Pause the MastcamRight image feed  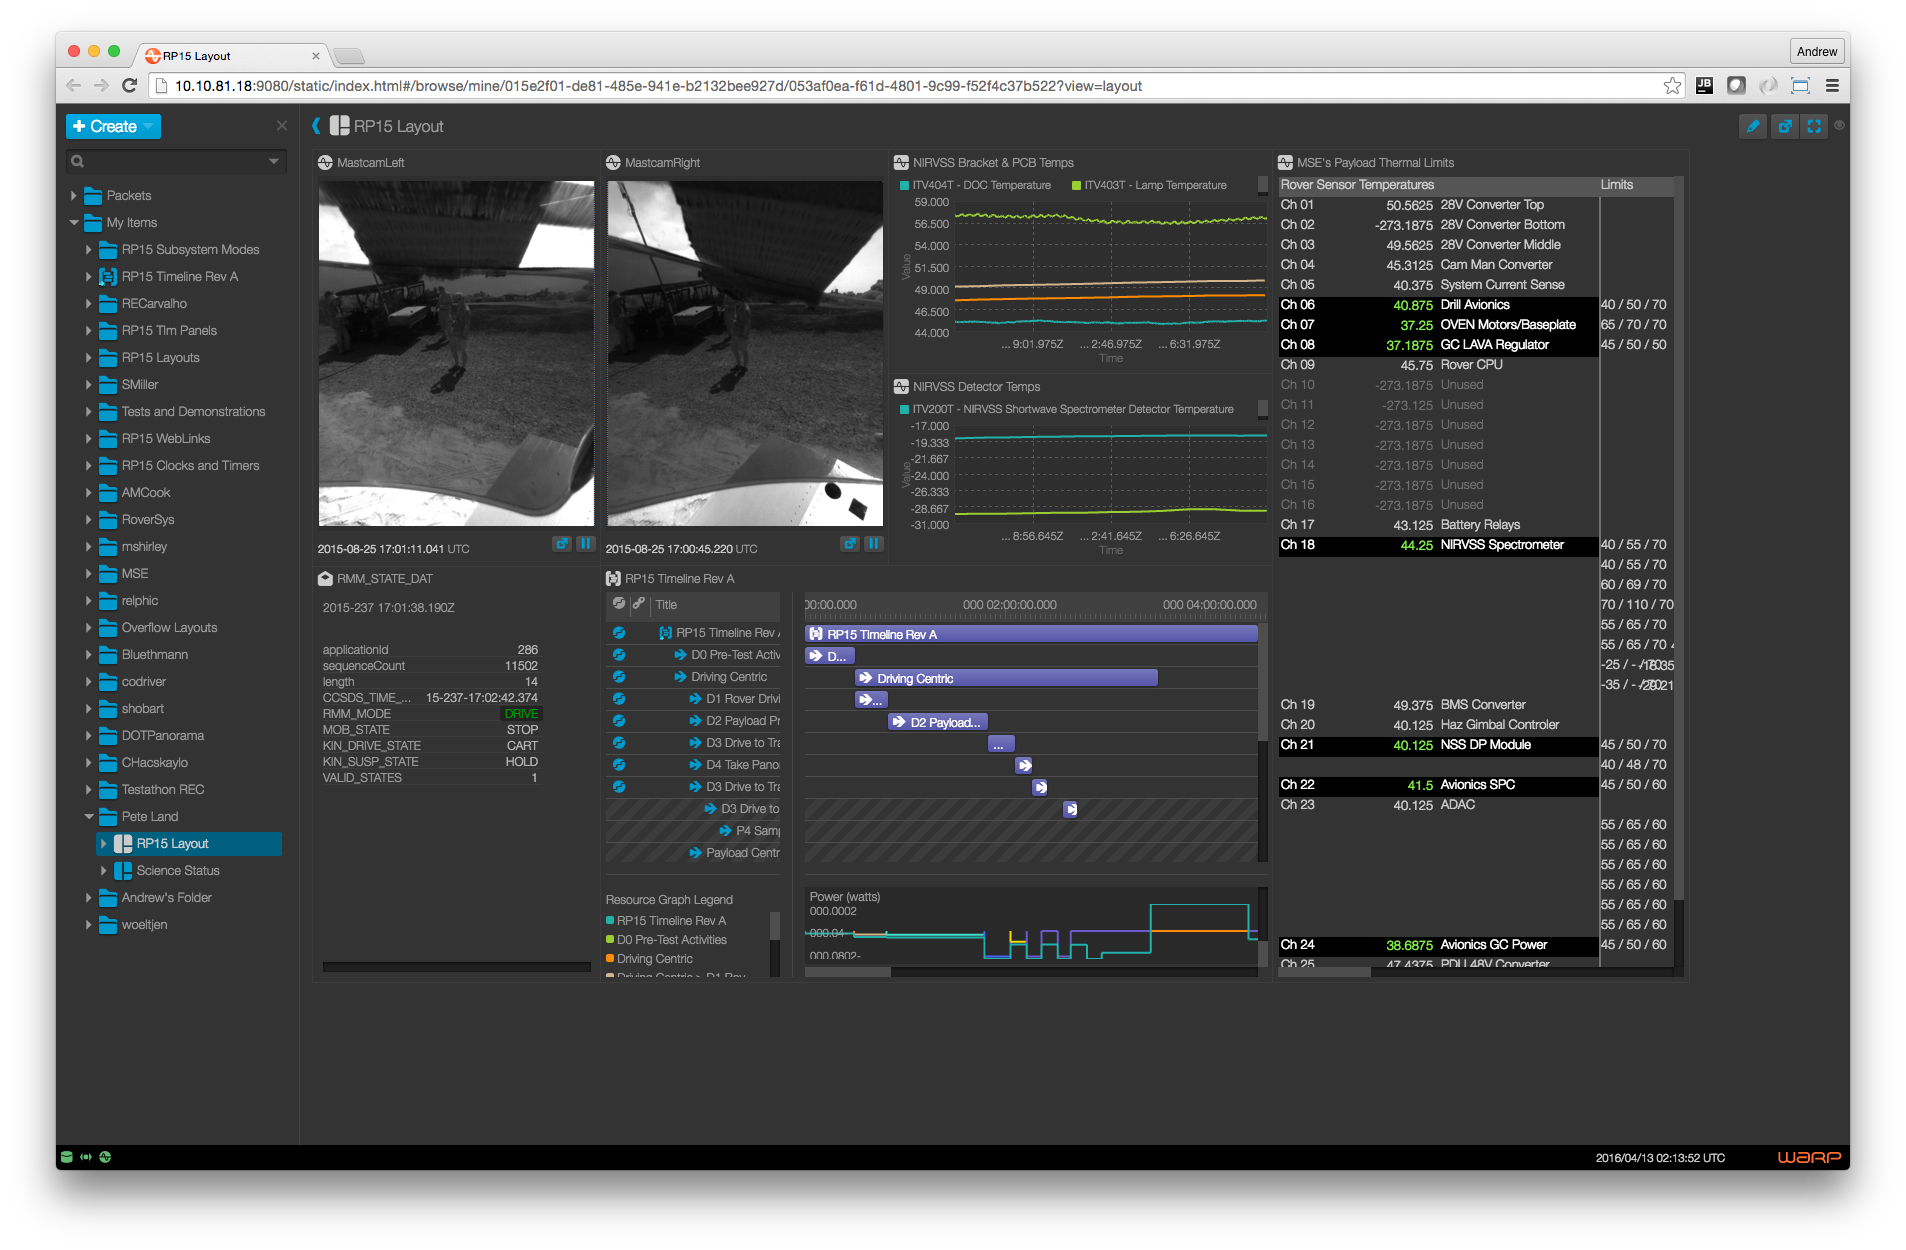click(873, 544)
